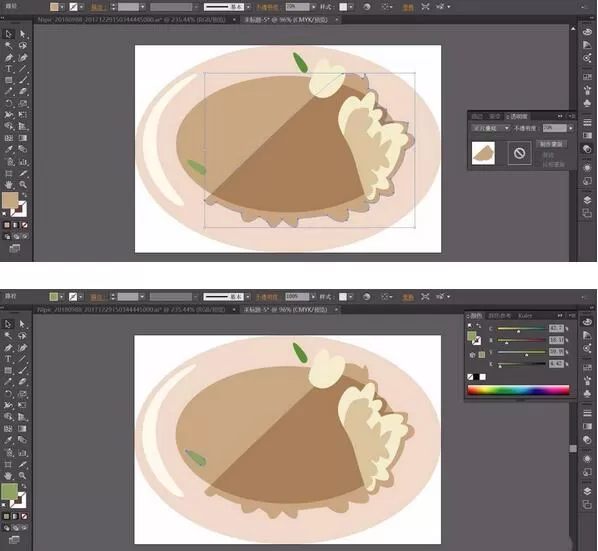The image size is (598, 551).
Task: Switch to Color Guide tab in lower panel
Action: (x=499, y=316)
